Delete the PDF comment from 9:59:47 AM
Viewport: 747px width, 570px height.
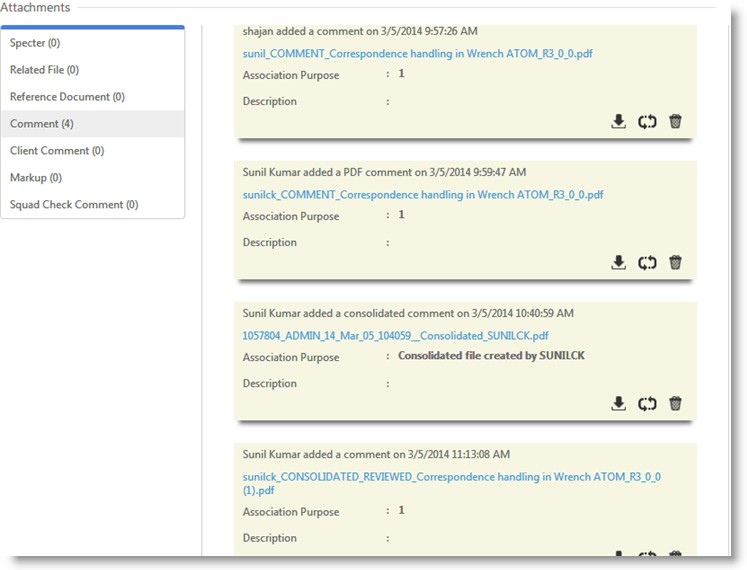(675, 262)
